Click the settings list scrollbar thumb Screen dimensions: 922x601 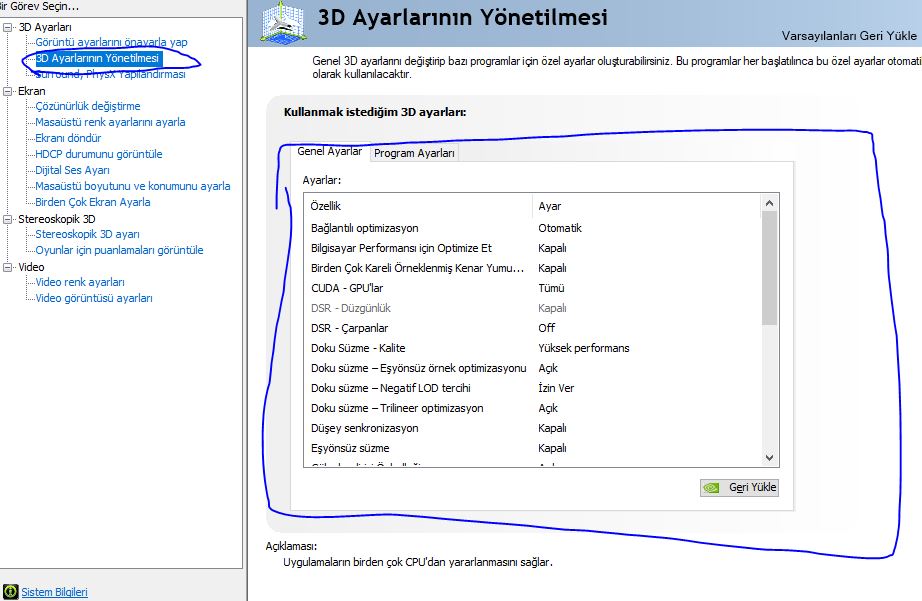pyautogui.click(x=769, y=268)
